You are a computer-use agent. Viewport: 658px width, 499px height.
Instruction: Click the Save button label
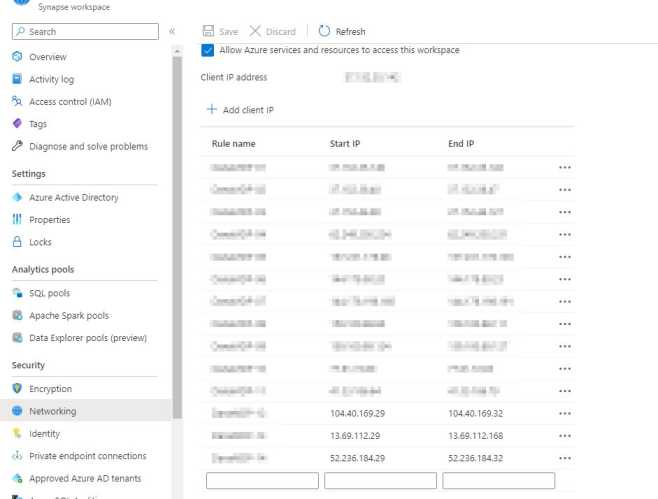tap(228, 31)
